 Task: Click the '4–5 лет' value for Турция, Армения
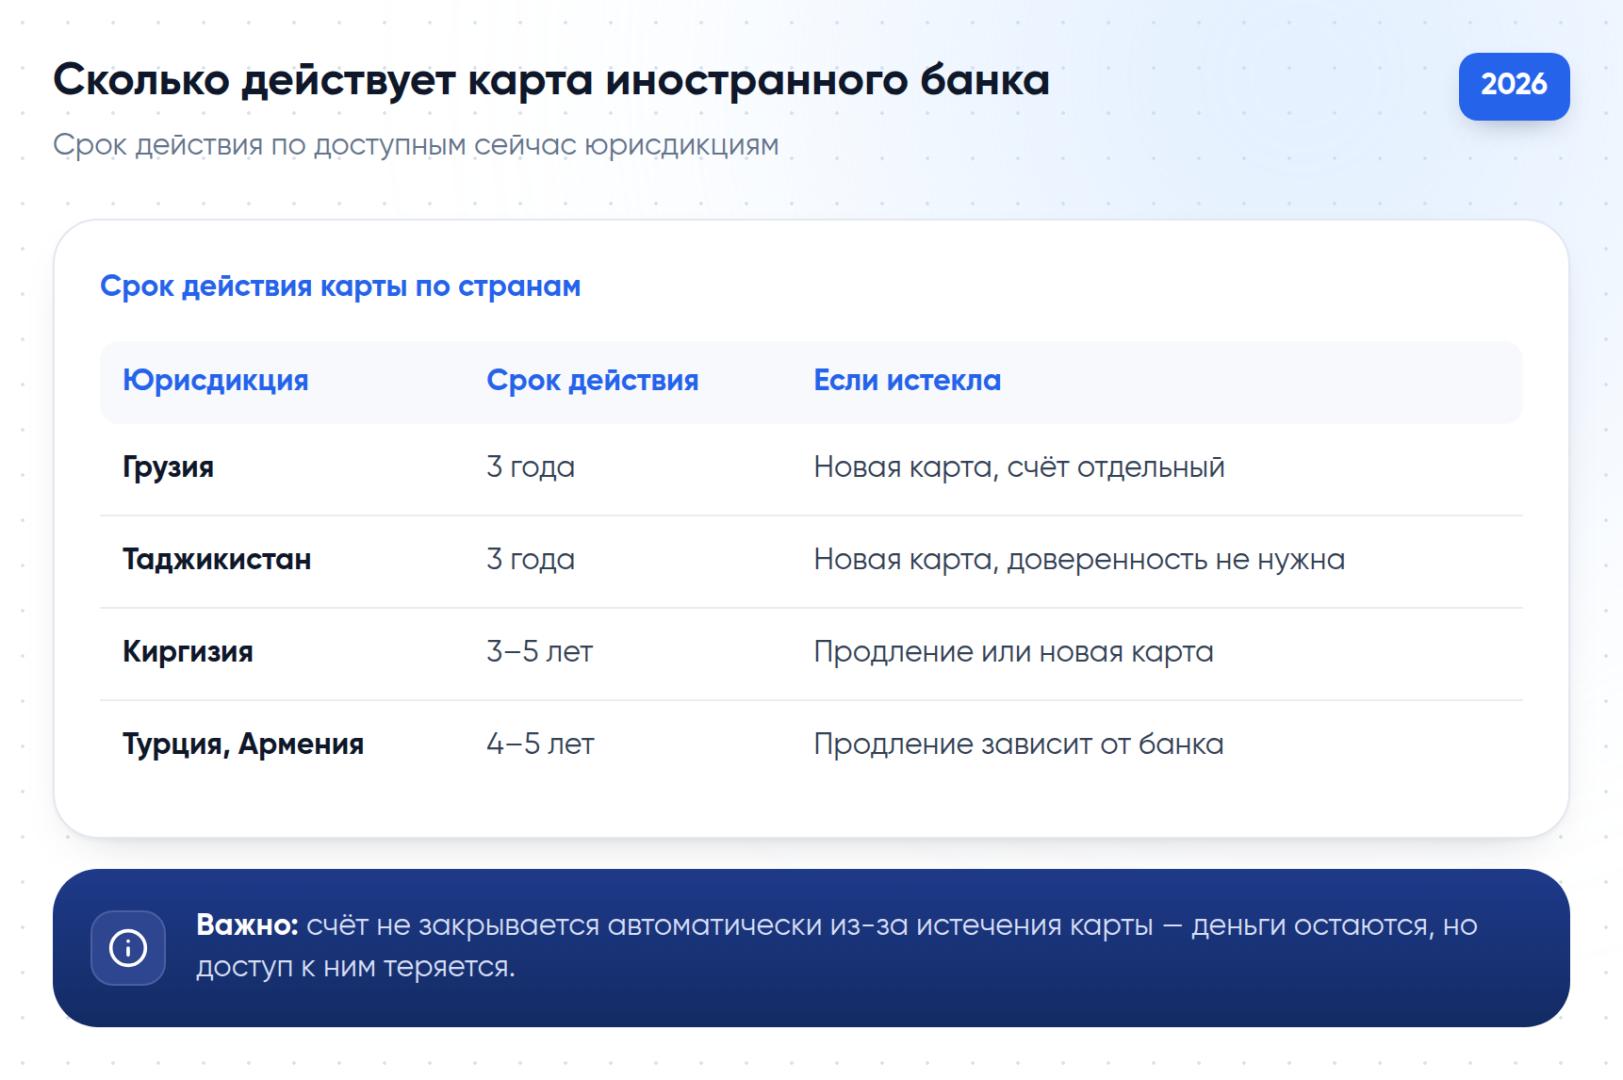coord(540,744)
